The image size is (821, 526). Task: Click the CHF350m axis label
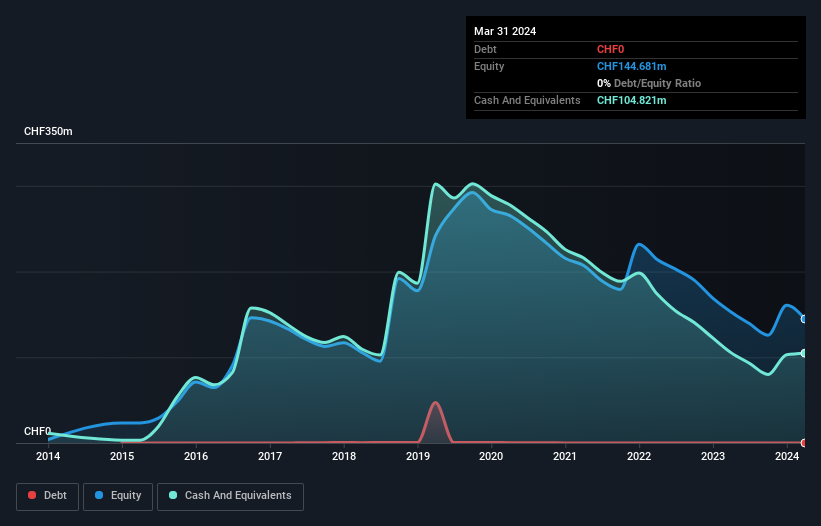click(x=48, y=131)
